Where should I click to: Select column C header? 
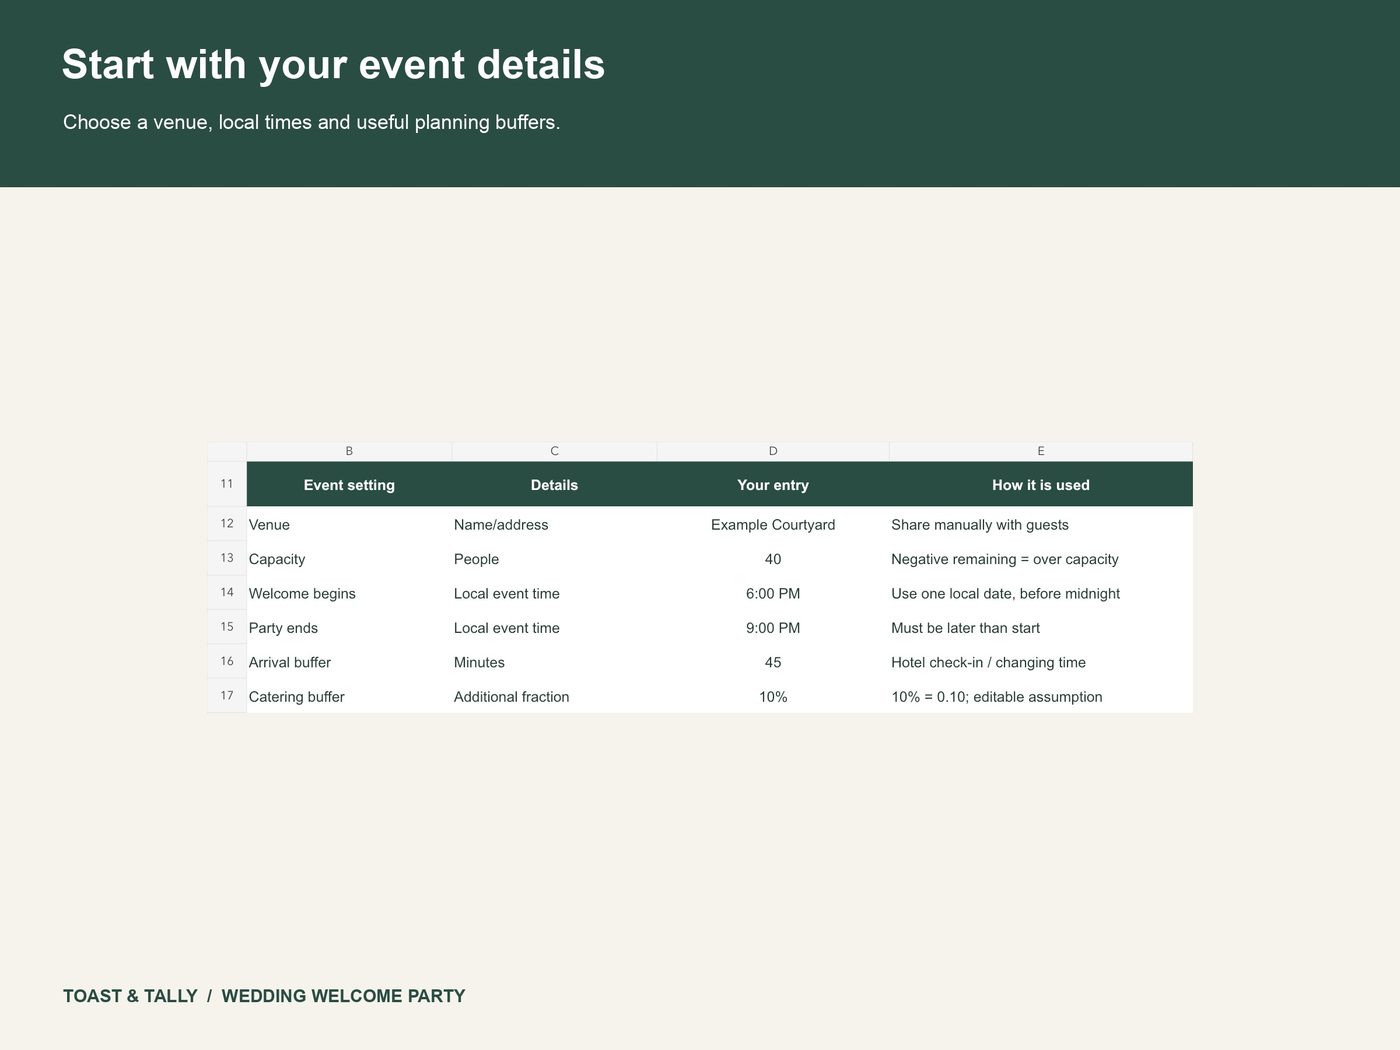pos(554,451)
